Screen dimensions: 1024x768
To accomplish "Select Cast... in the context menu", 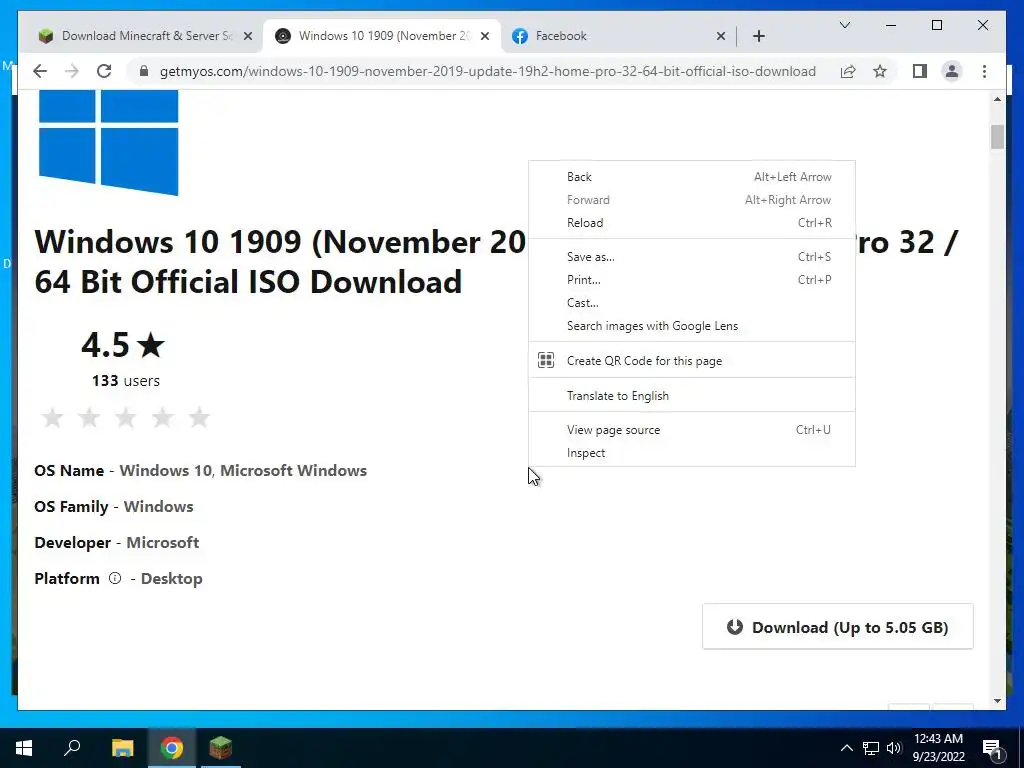I will (692, 302).
